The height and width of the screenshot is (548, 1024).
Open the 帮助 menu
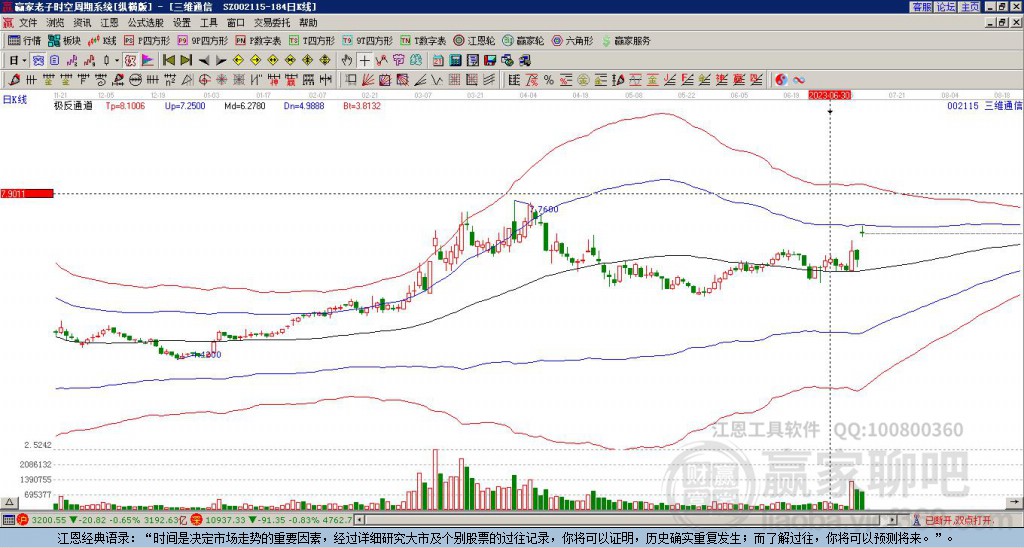tap(308, 23)
